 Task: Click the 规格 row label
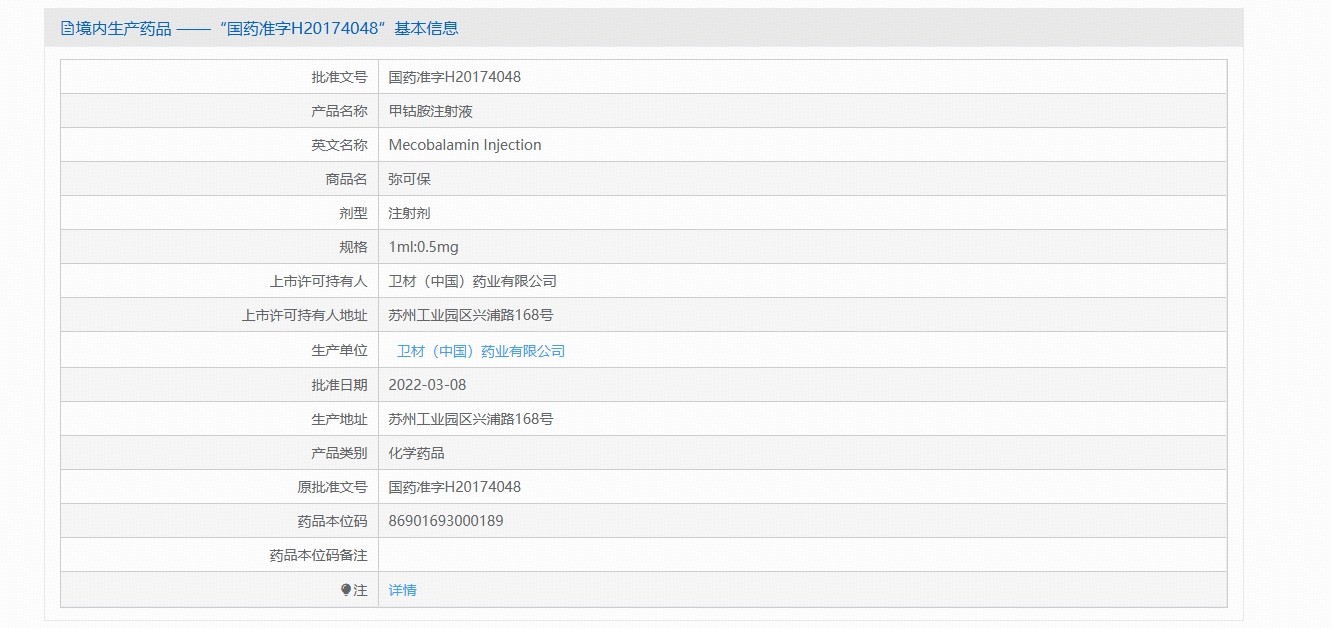coord(353,247)
